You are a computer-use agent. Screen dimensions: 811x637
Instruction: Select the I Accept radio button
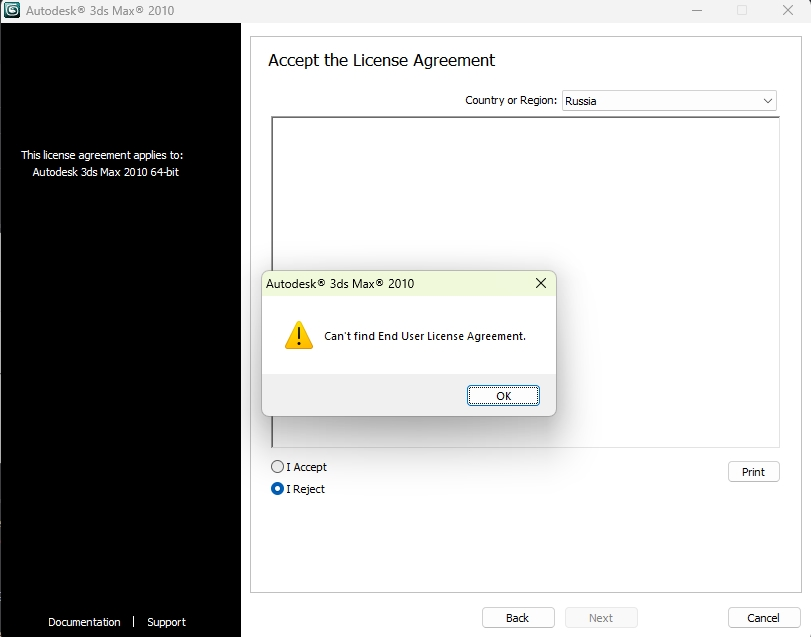[278, 467]
